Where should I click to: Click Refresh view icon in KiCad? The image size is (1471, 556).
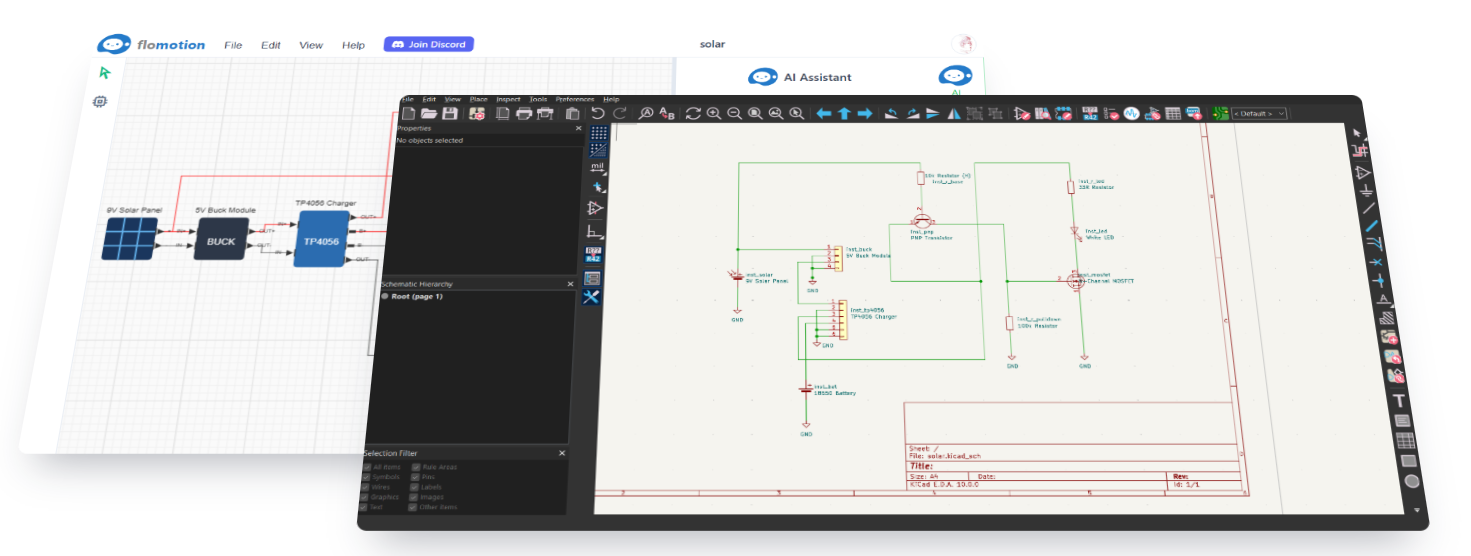pyautogui.click(x=693, y=114)
